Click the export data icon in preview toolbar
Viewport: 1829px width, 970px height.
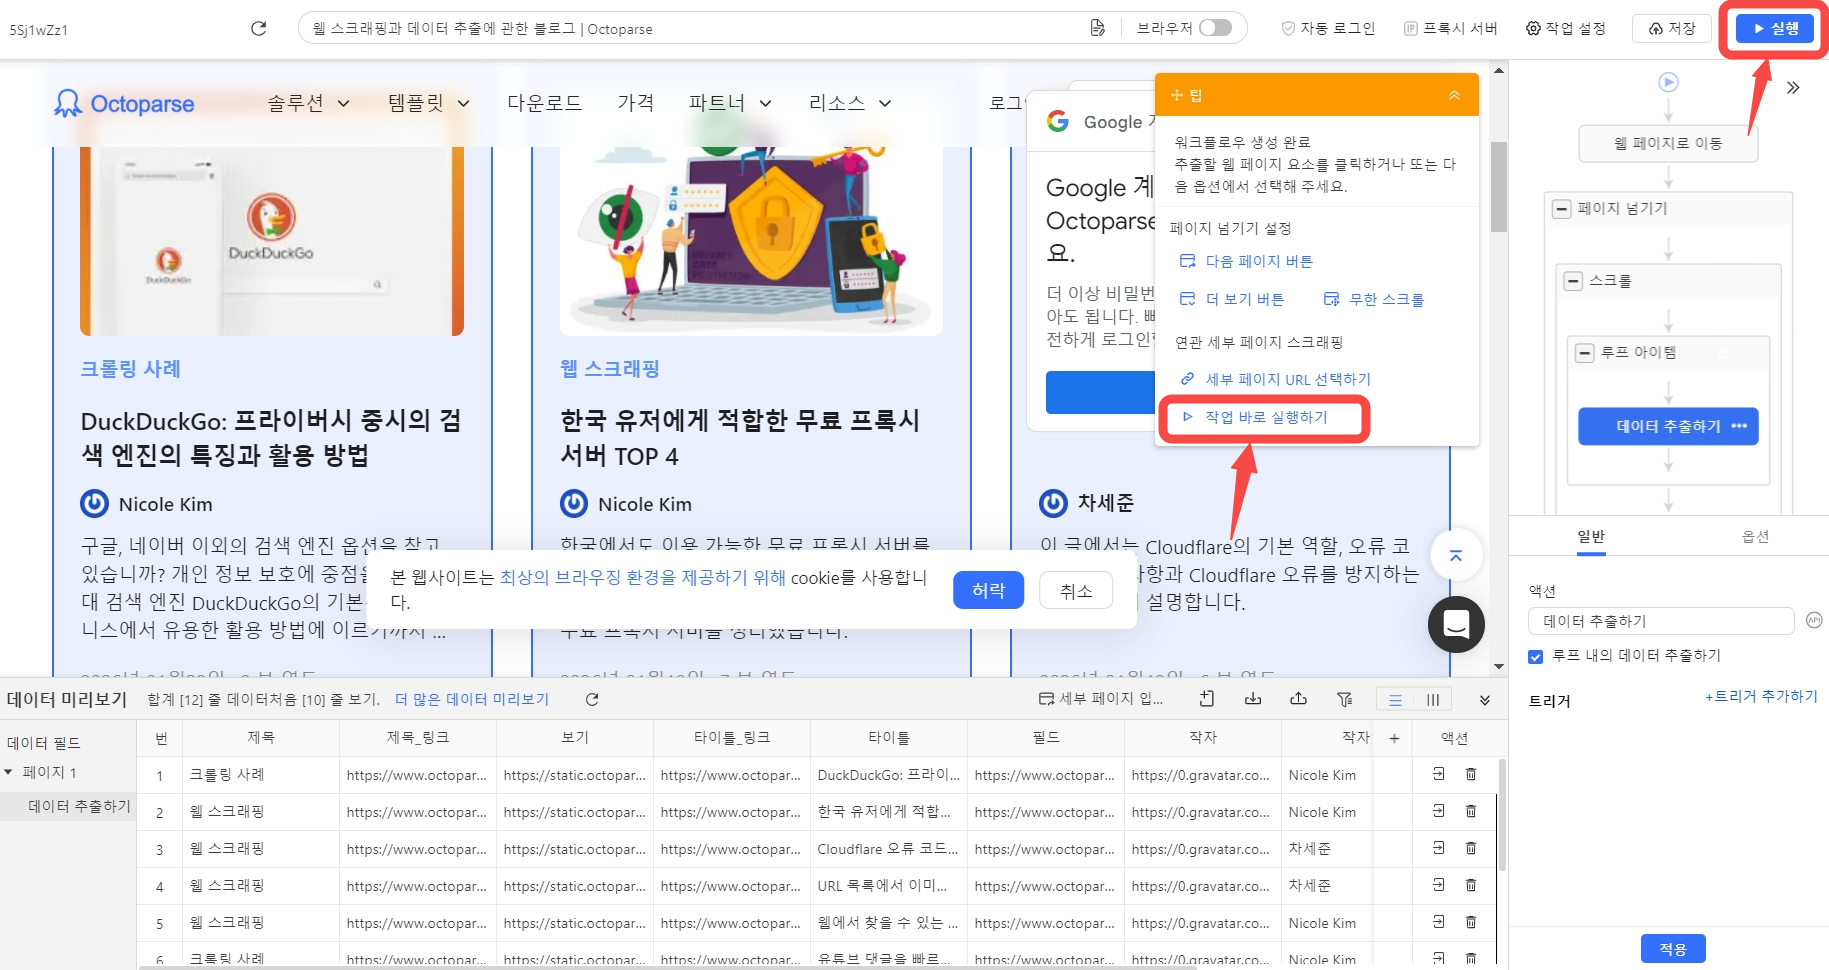(x=1298, y=699)
